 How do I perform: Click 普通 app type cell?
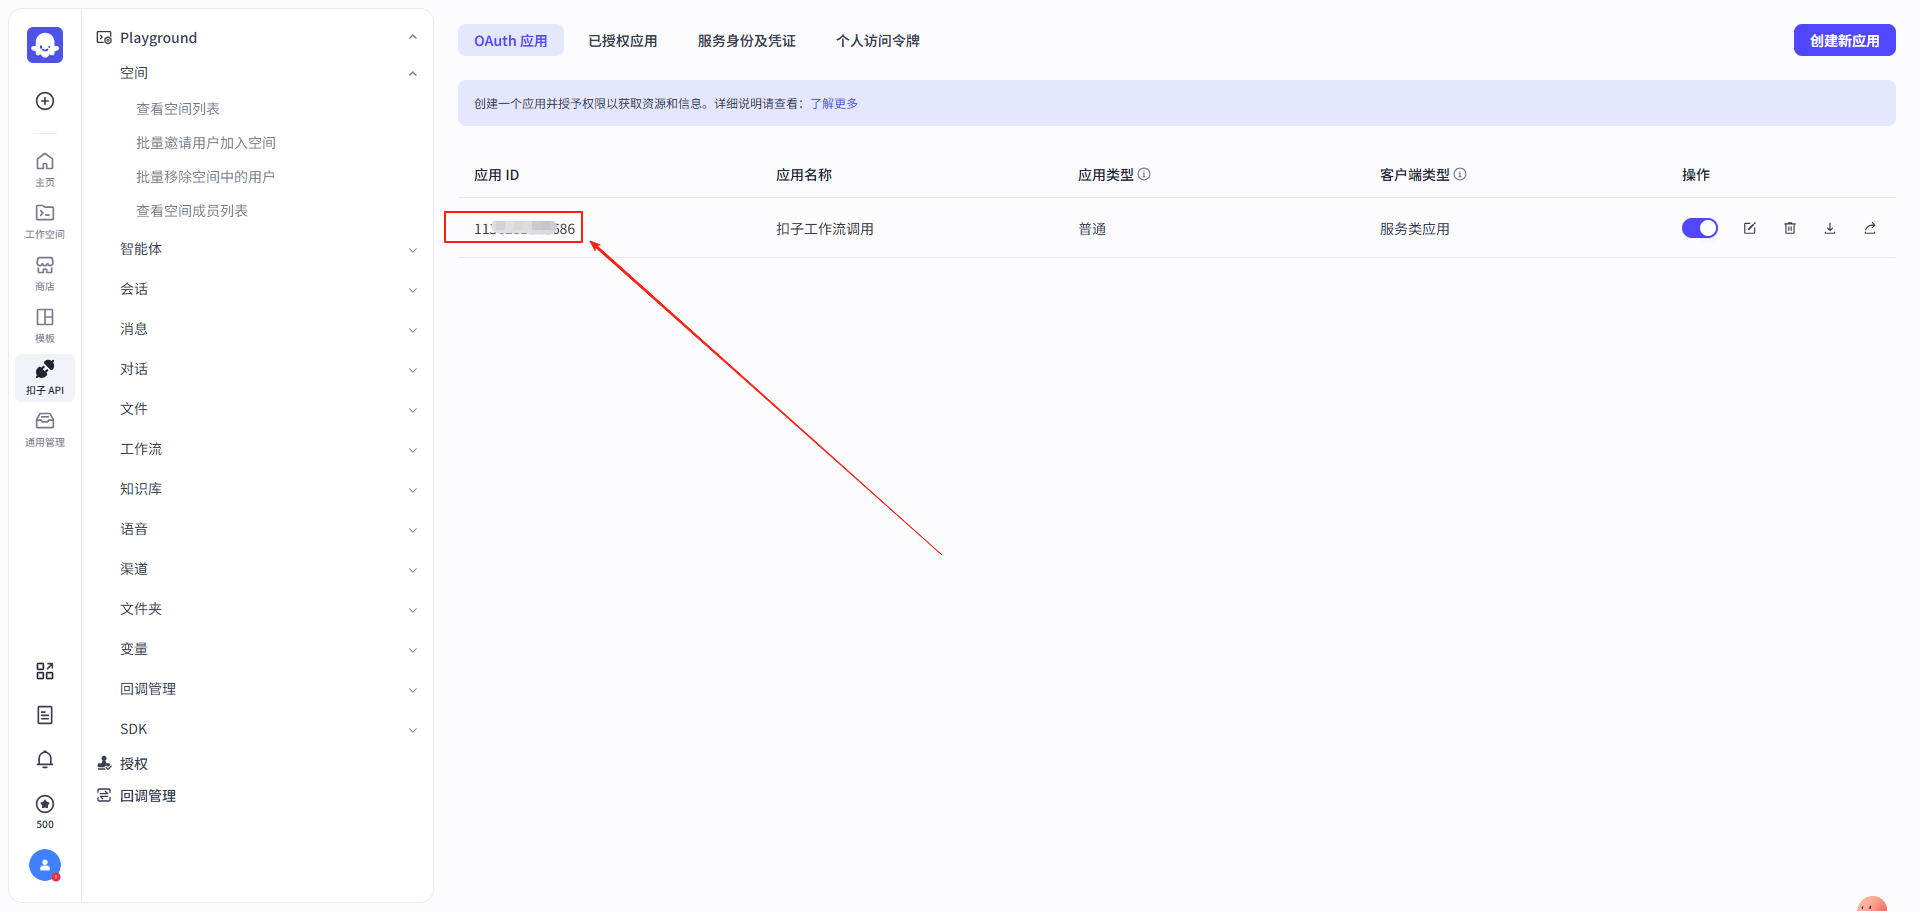(1092, 229)
